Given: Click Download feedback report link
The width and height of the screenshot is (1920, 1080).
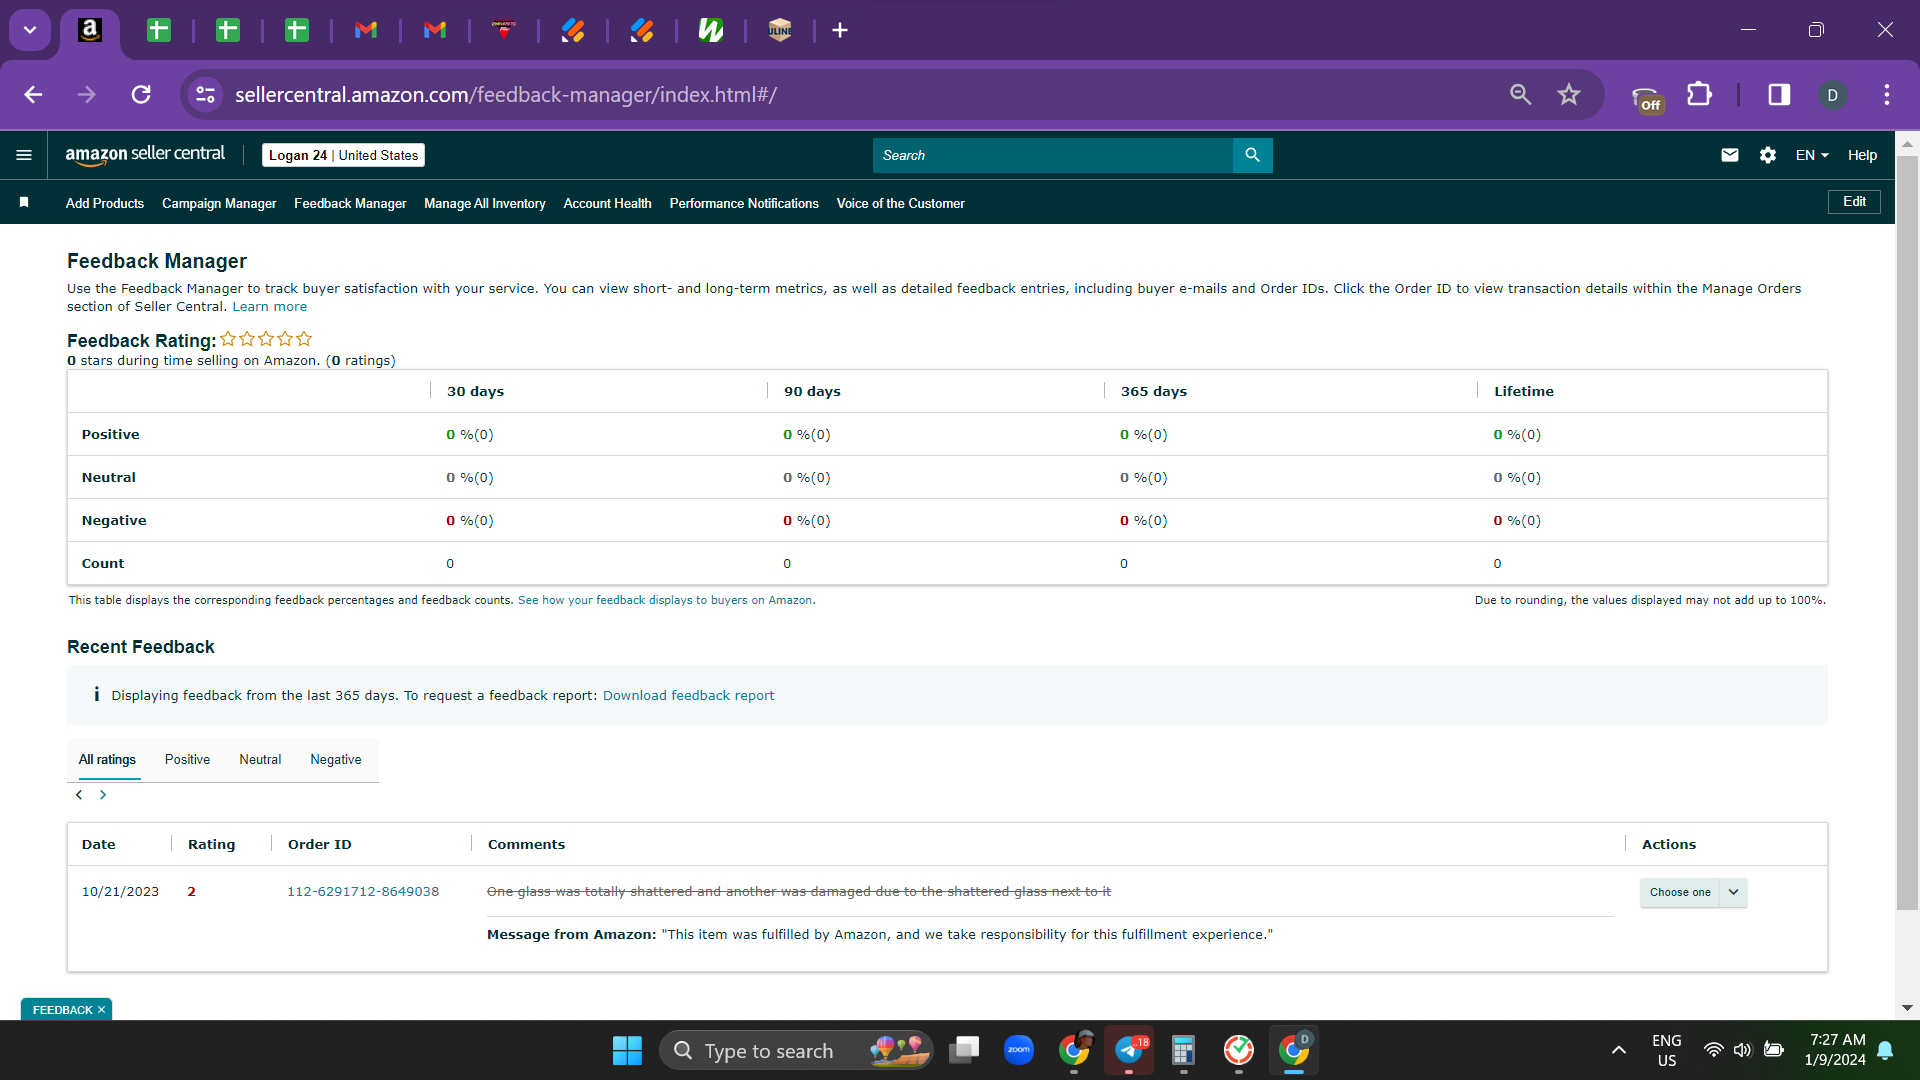Looking at the screenshot, I should (688, 696).
